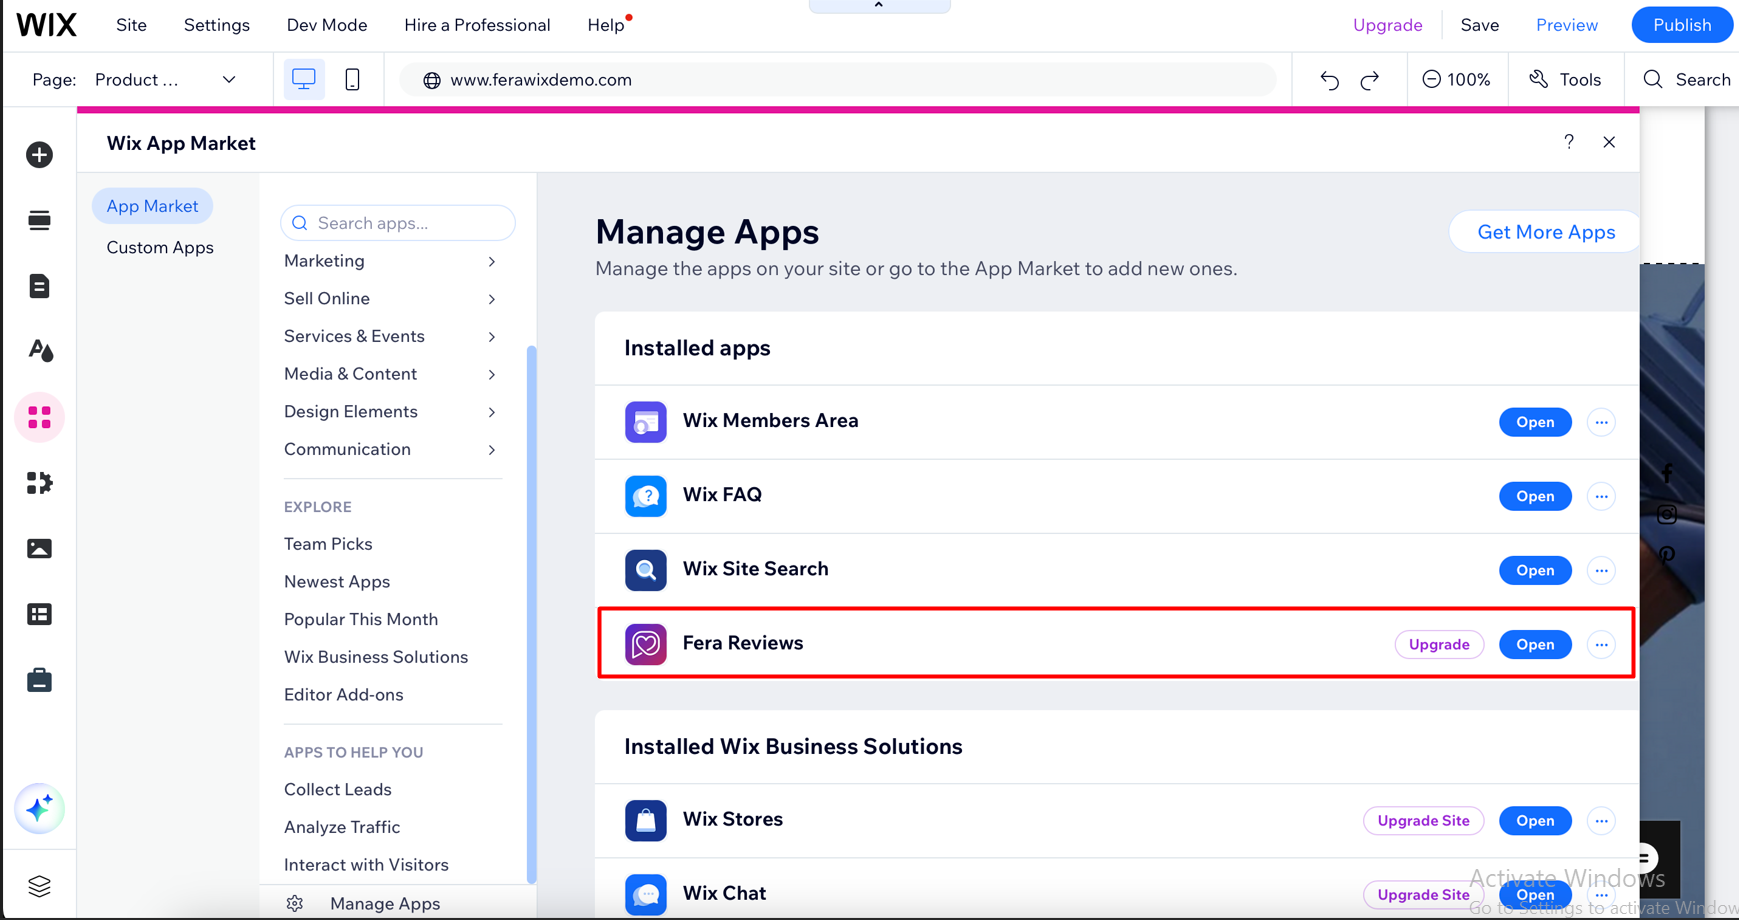The width and height of the screenshot is (1739, 920).
Task: Open the Dev Mode menu
Action: [326, 24]
